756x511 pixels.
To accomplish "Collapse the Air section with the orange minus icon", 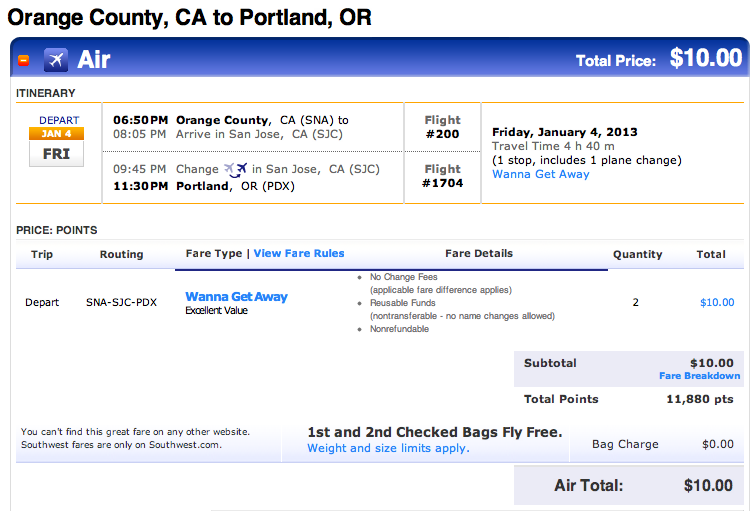I will pos(23,60).
